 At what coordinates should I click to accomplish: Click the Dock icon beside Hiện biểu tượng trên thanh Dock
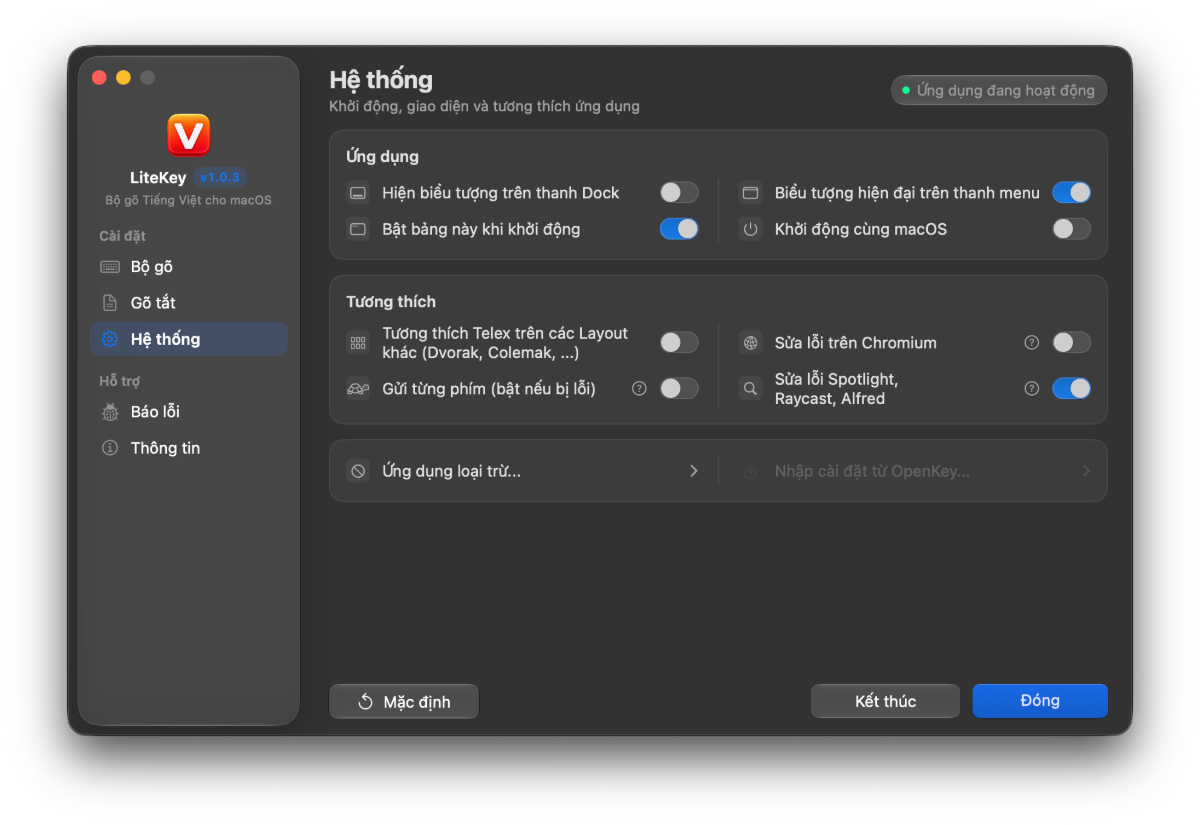(x=358, y=193)
